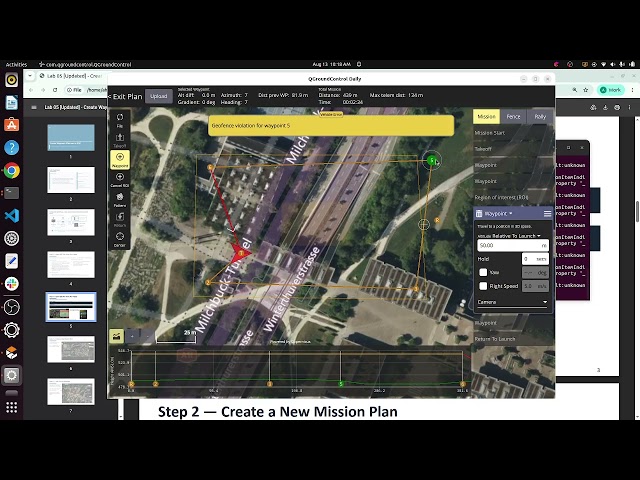Open the Activities overview
The height and width of the screenshot is (480, 640).
coord(16,64)
